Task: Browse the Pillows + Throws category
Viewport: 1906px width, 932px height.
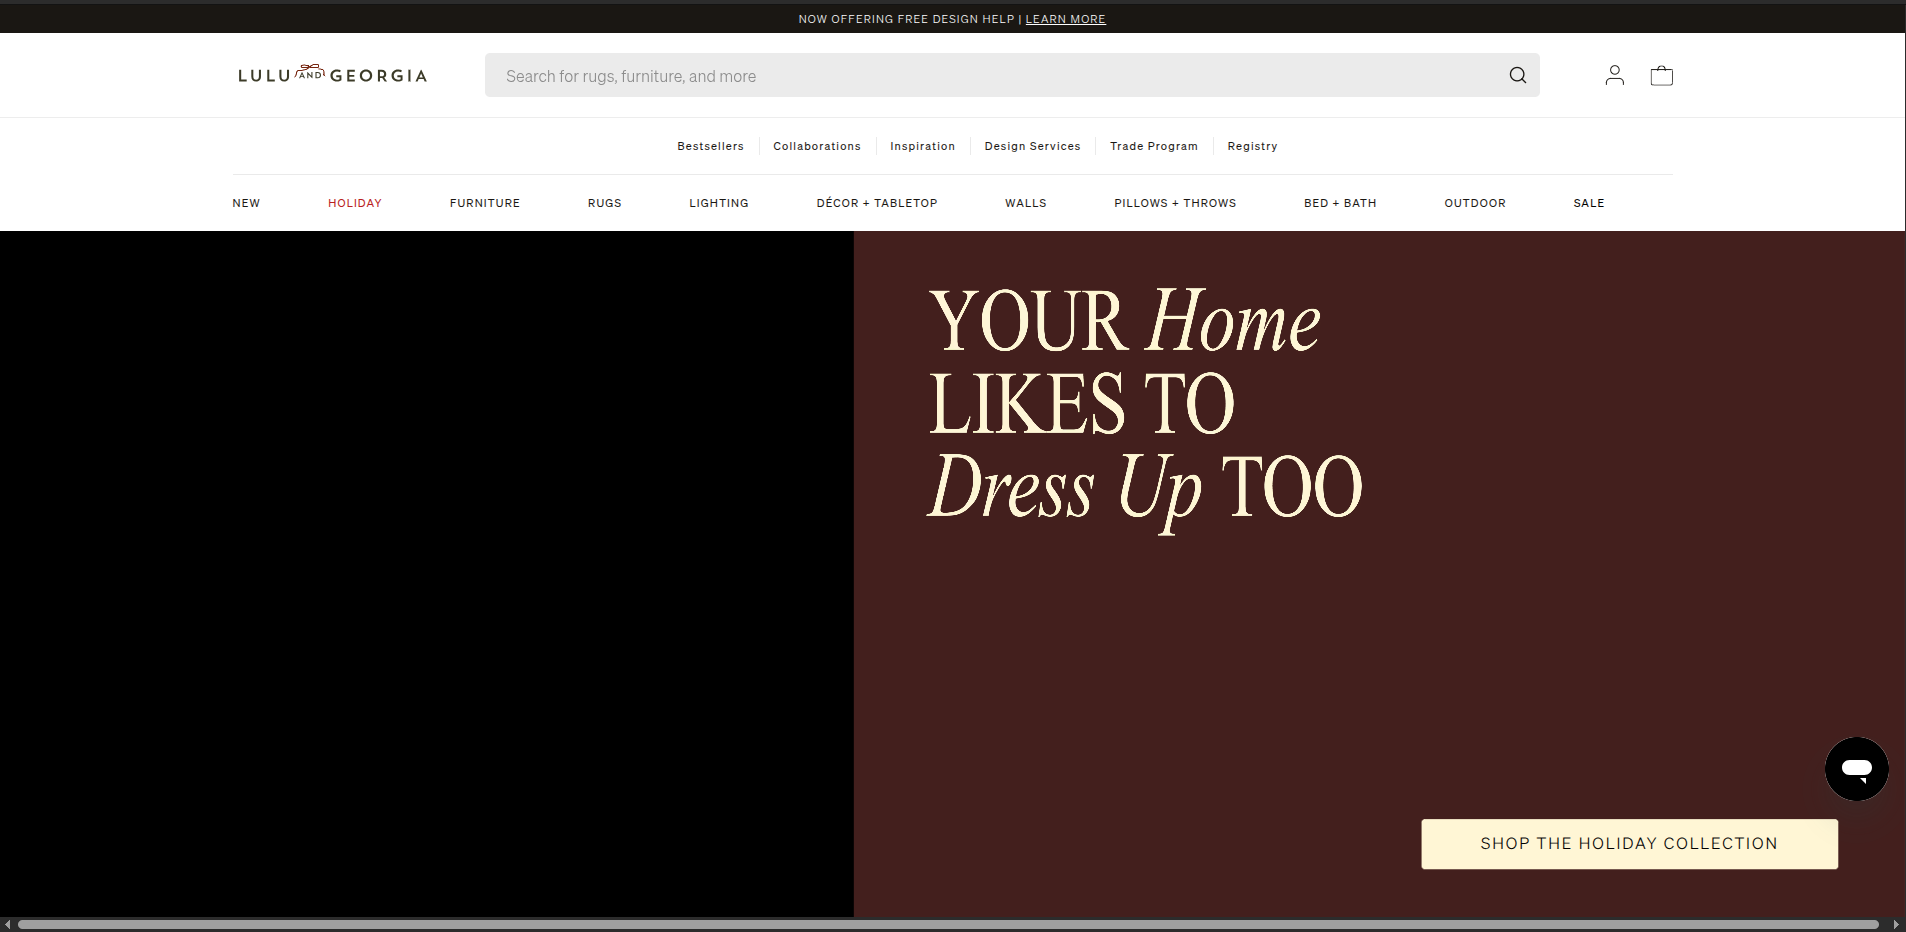Action: pyautogui.click(x=1175, y=203)
